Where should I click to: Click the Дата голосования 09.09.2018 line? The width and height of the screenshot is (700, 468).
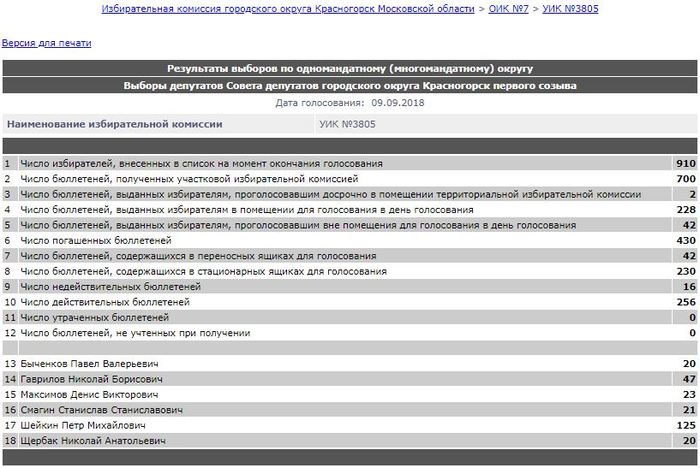[350, 103]
